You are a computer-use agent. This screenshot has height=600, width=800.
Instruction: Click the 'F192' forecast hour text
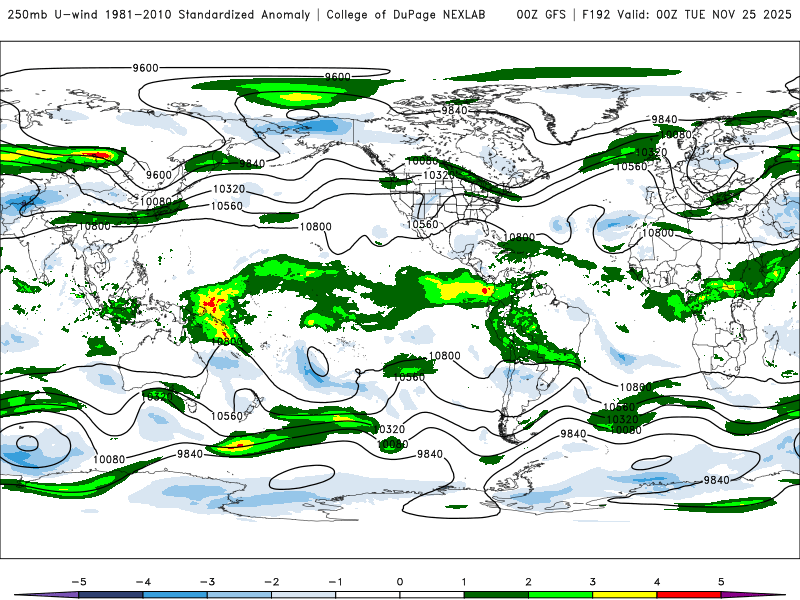[596, 14]
